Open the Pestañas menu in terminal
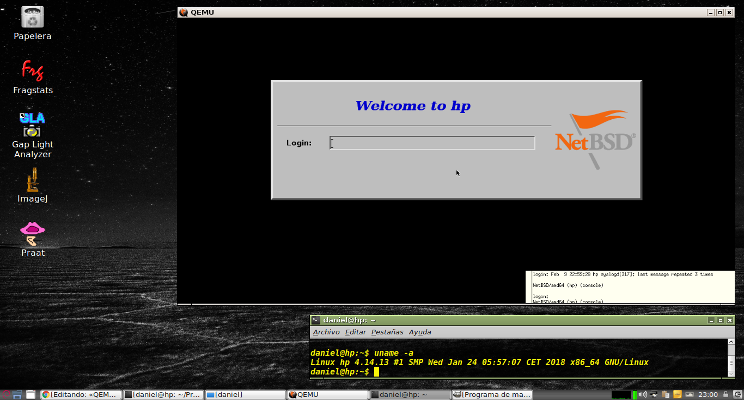The width and height of the screenshot is (744, 400). click(x=387, y=331)
